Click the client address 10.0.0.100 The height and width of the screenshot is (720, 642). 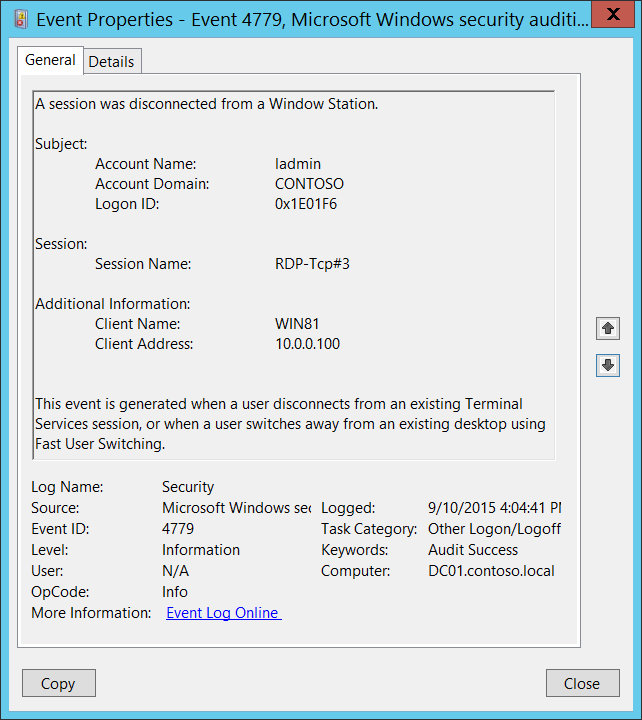coord(307,344)
